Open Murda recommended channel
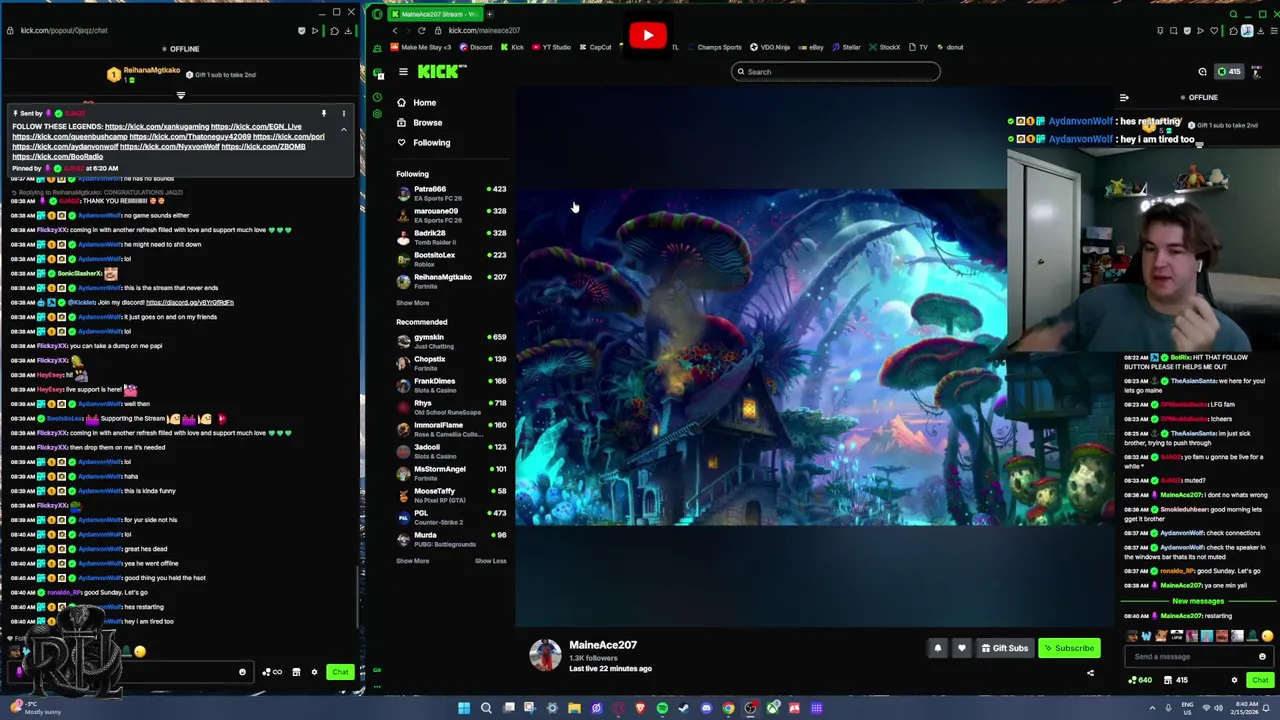The image size is (1280, 720). click(x=451, y=539)
